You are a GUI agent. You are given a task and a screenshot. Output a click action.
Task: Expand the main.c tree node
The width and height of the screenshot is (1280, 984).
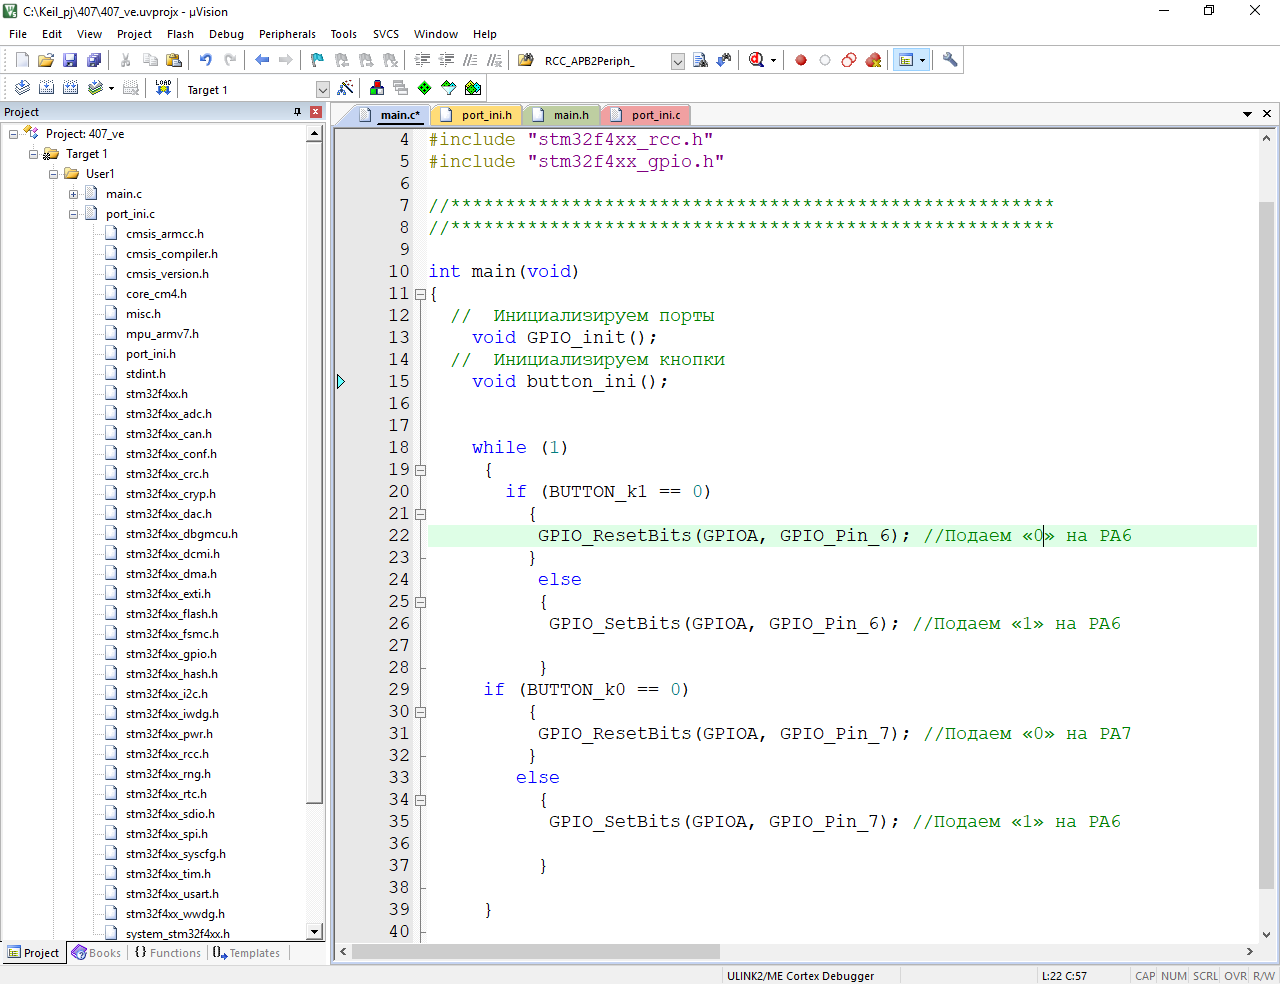click(73, 194)
